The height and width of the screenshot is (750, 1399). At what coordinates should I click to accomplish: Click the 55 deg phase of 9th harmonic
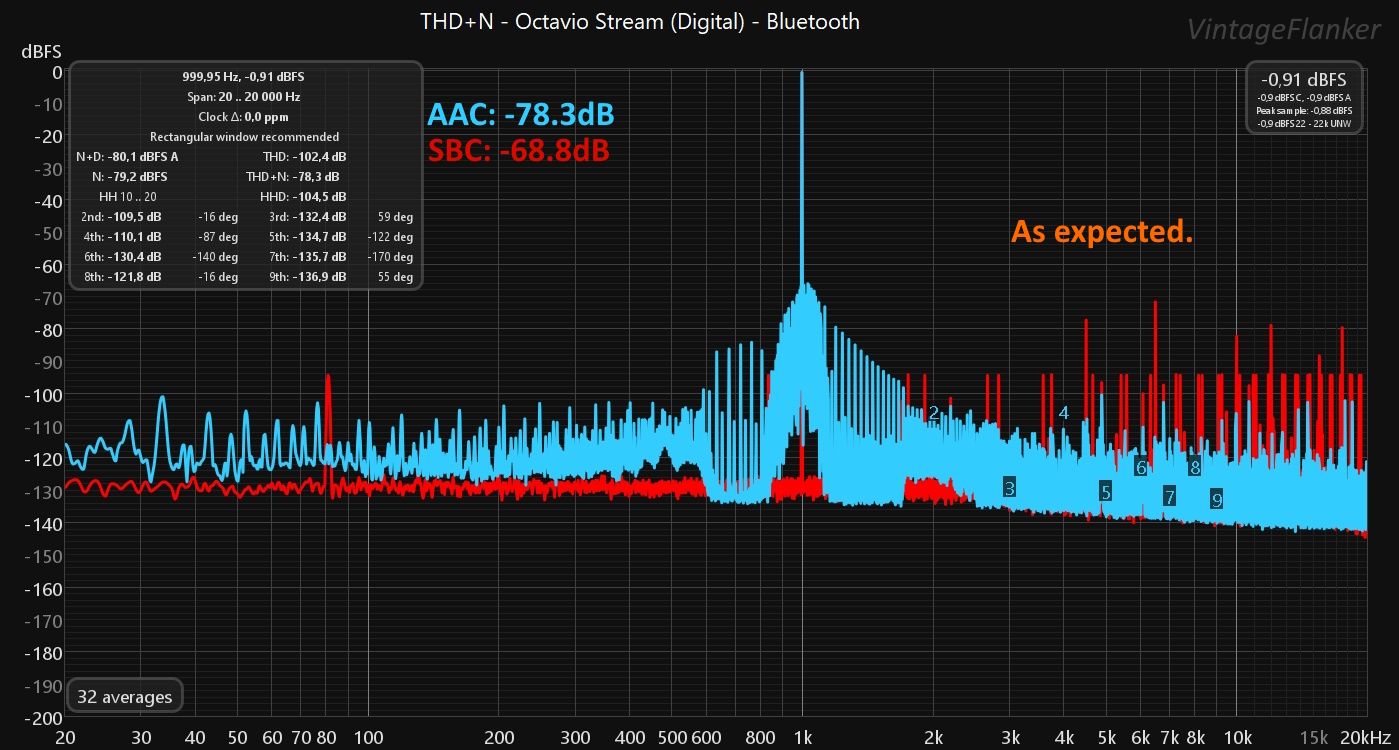click(395, 277)
